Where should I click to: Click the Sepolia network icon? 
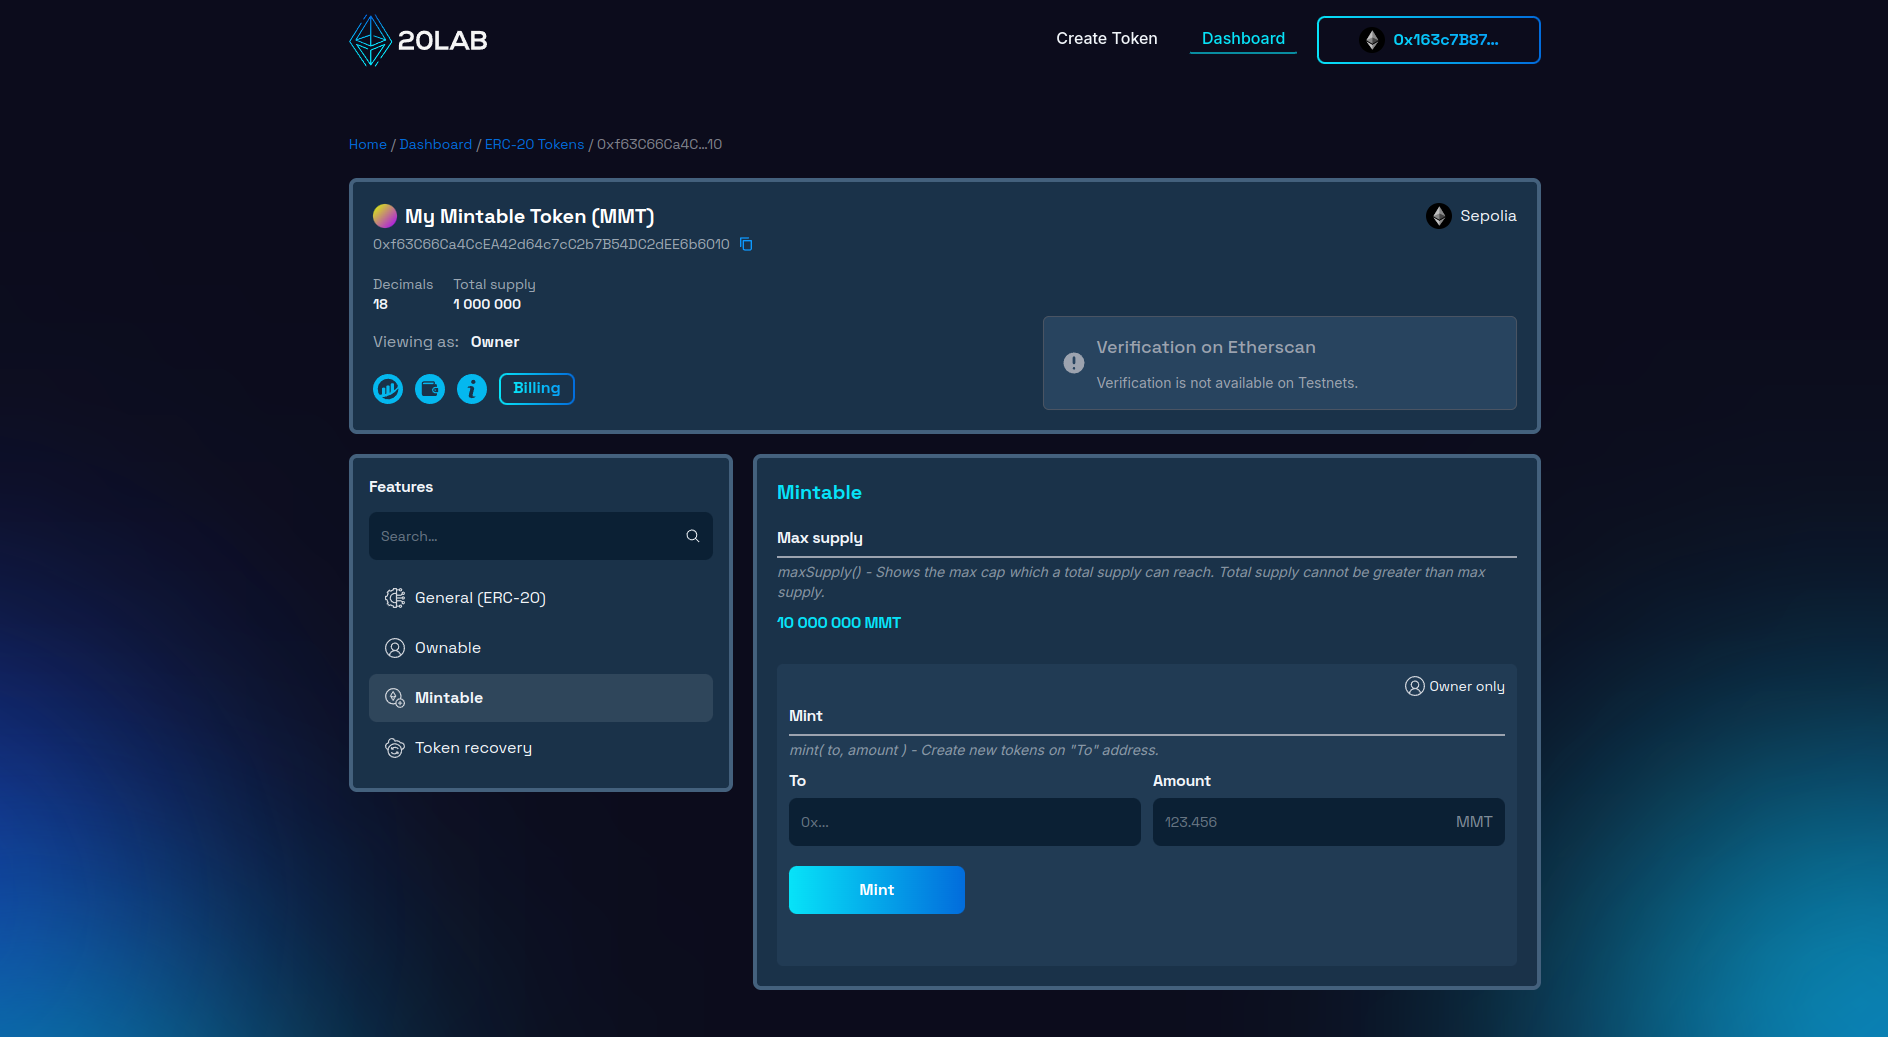(x=1439, y=216)
